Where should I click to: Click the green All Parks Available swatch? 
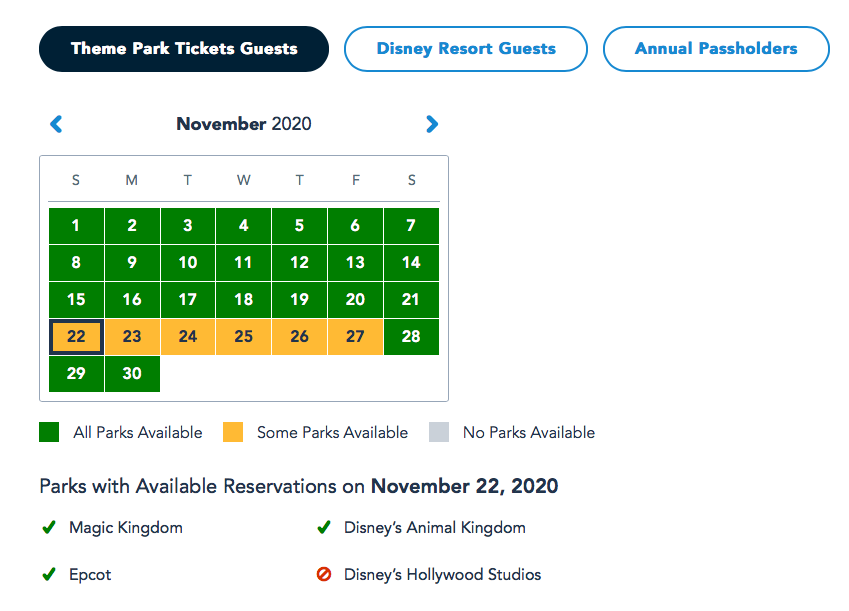pyautogui.click(x=49, y=433)
